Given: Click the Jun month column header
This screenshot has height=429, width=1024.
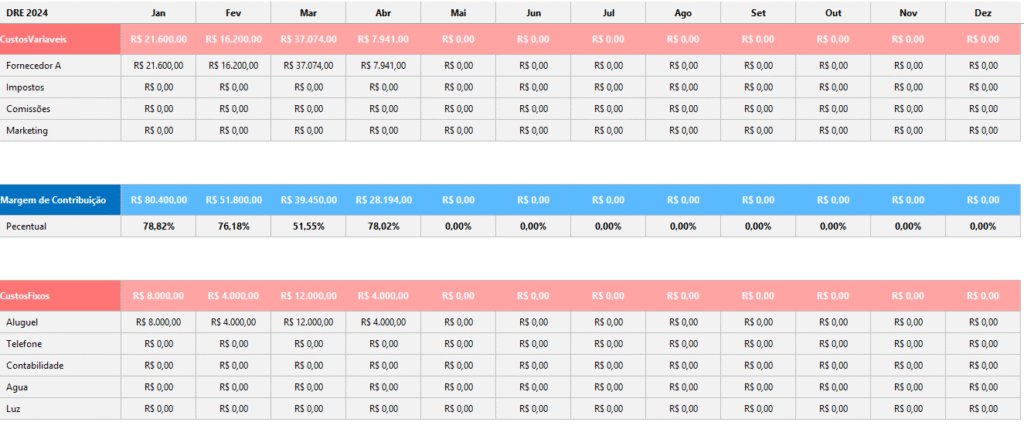Looking at the screenshot, I should click(533, 12).
